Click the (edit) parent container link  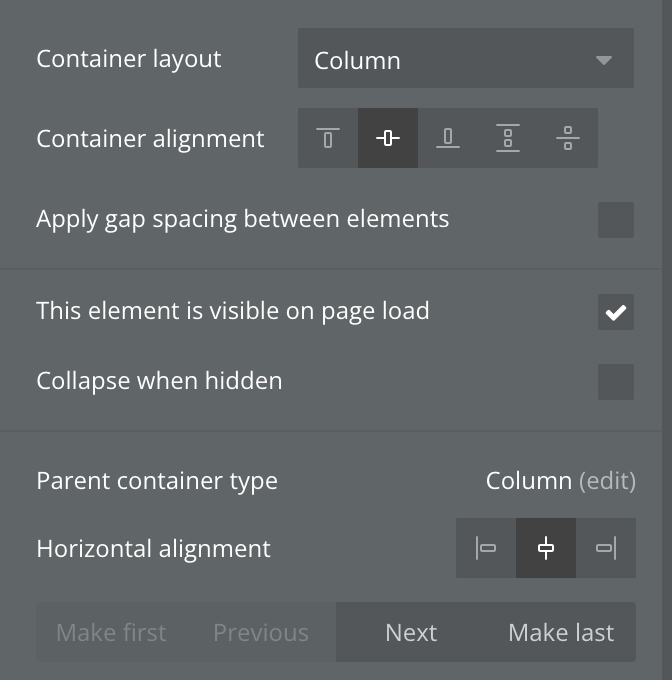[x=607, y=481]
